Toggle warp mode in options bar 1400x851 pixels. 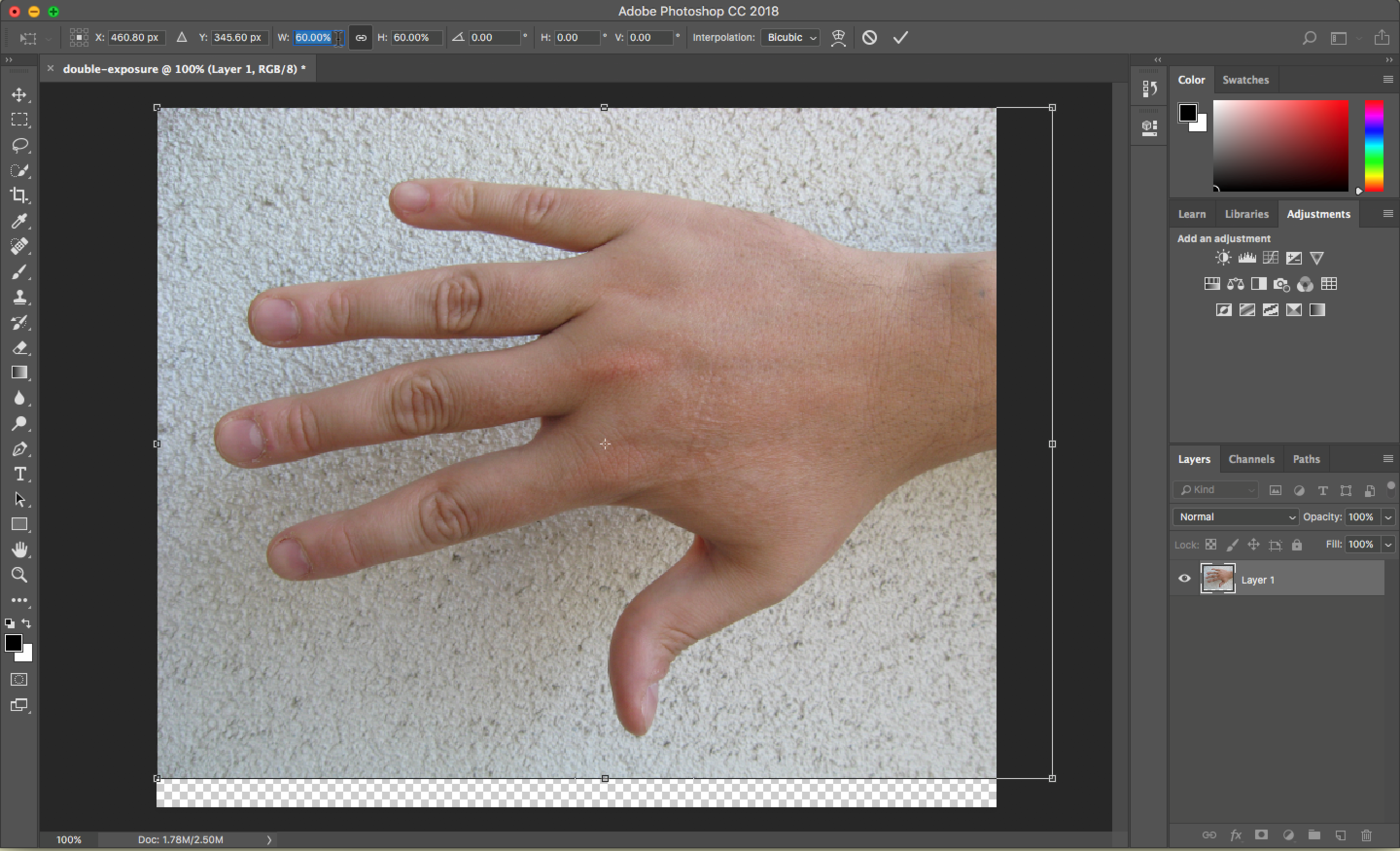tap(839, 37)
